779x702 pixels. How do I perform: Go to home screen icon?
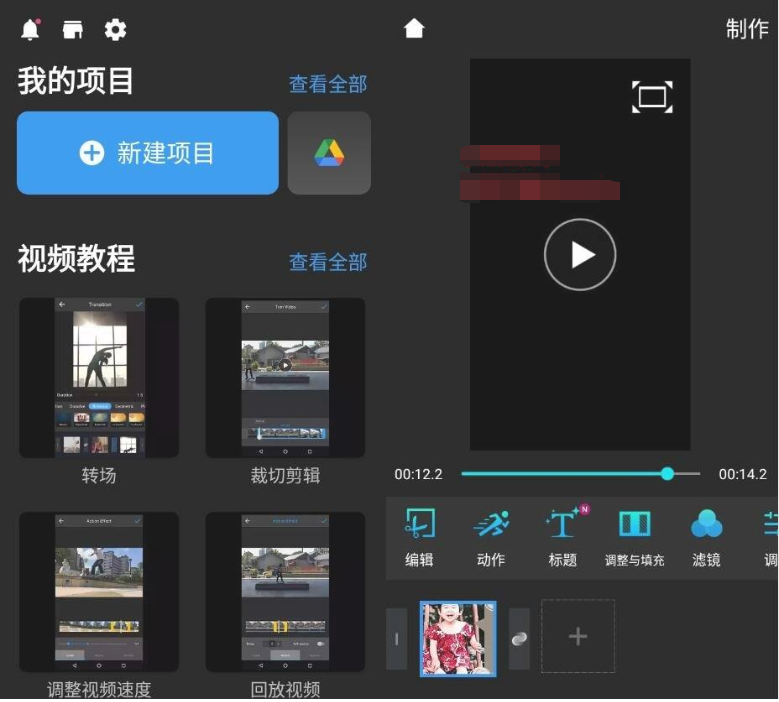pyautogui.click(x=414, y=29)
